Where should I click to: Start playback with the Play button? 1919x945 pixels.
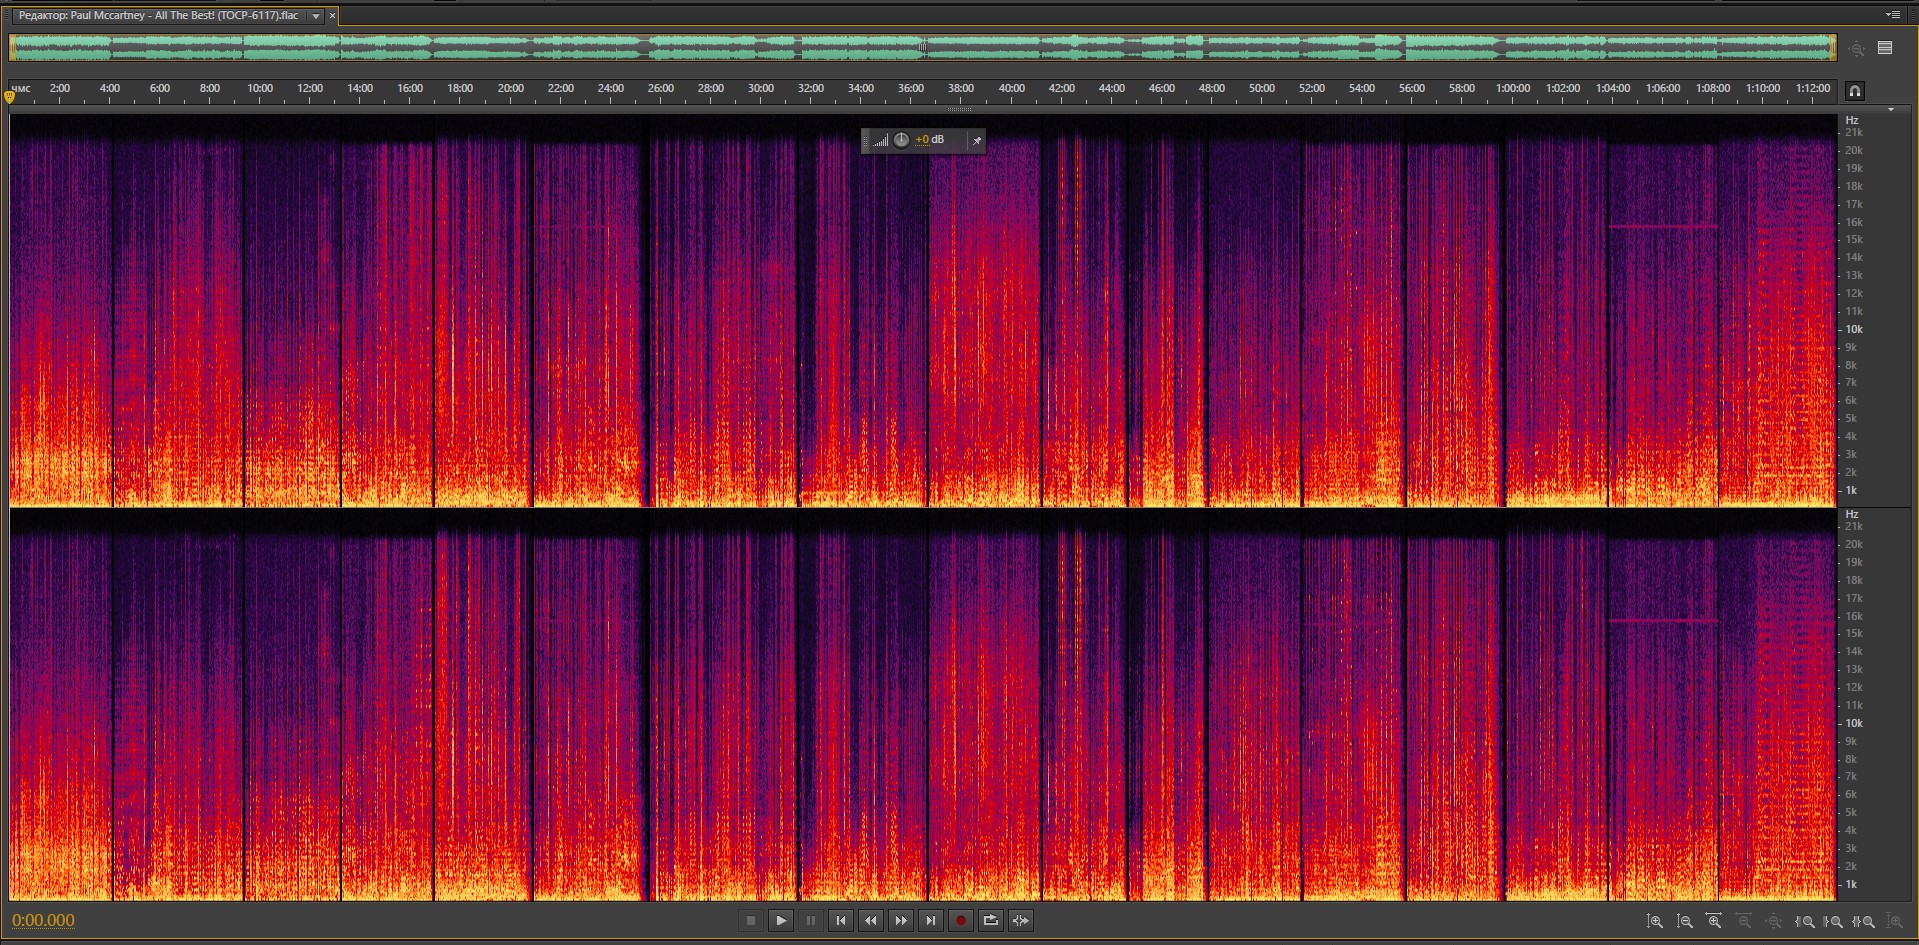pos(781,921)
